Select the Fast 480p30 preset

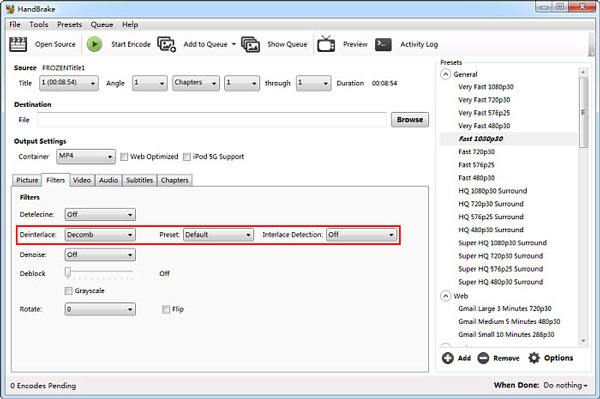click(x=476, y=178)
